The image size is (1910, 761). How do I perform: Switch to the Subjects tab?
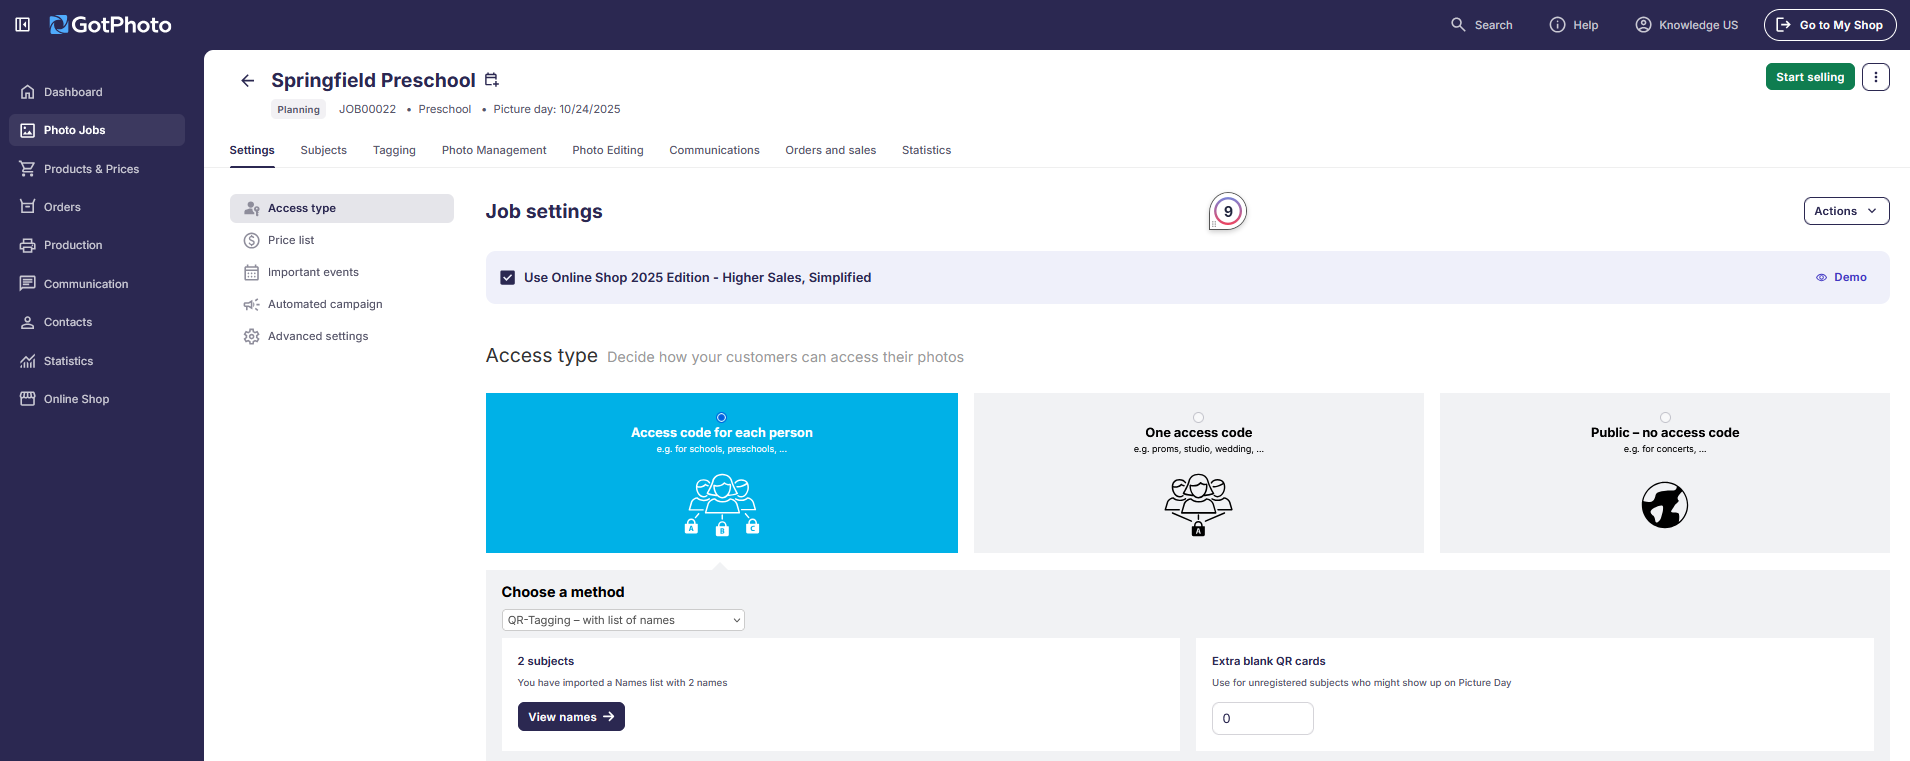click(324, 150)
